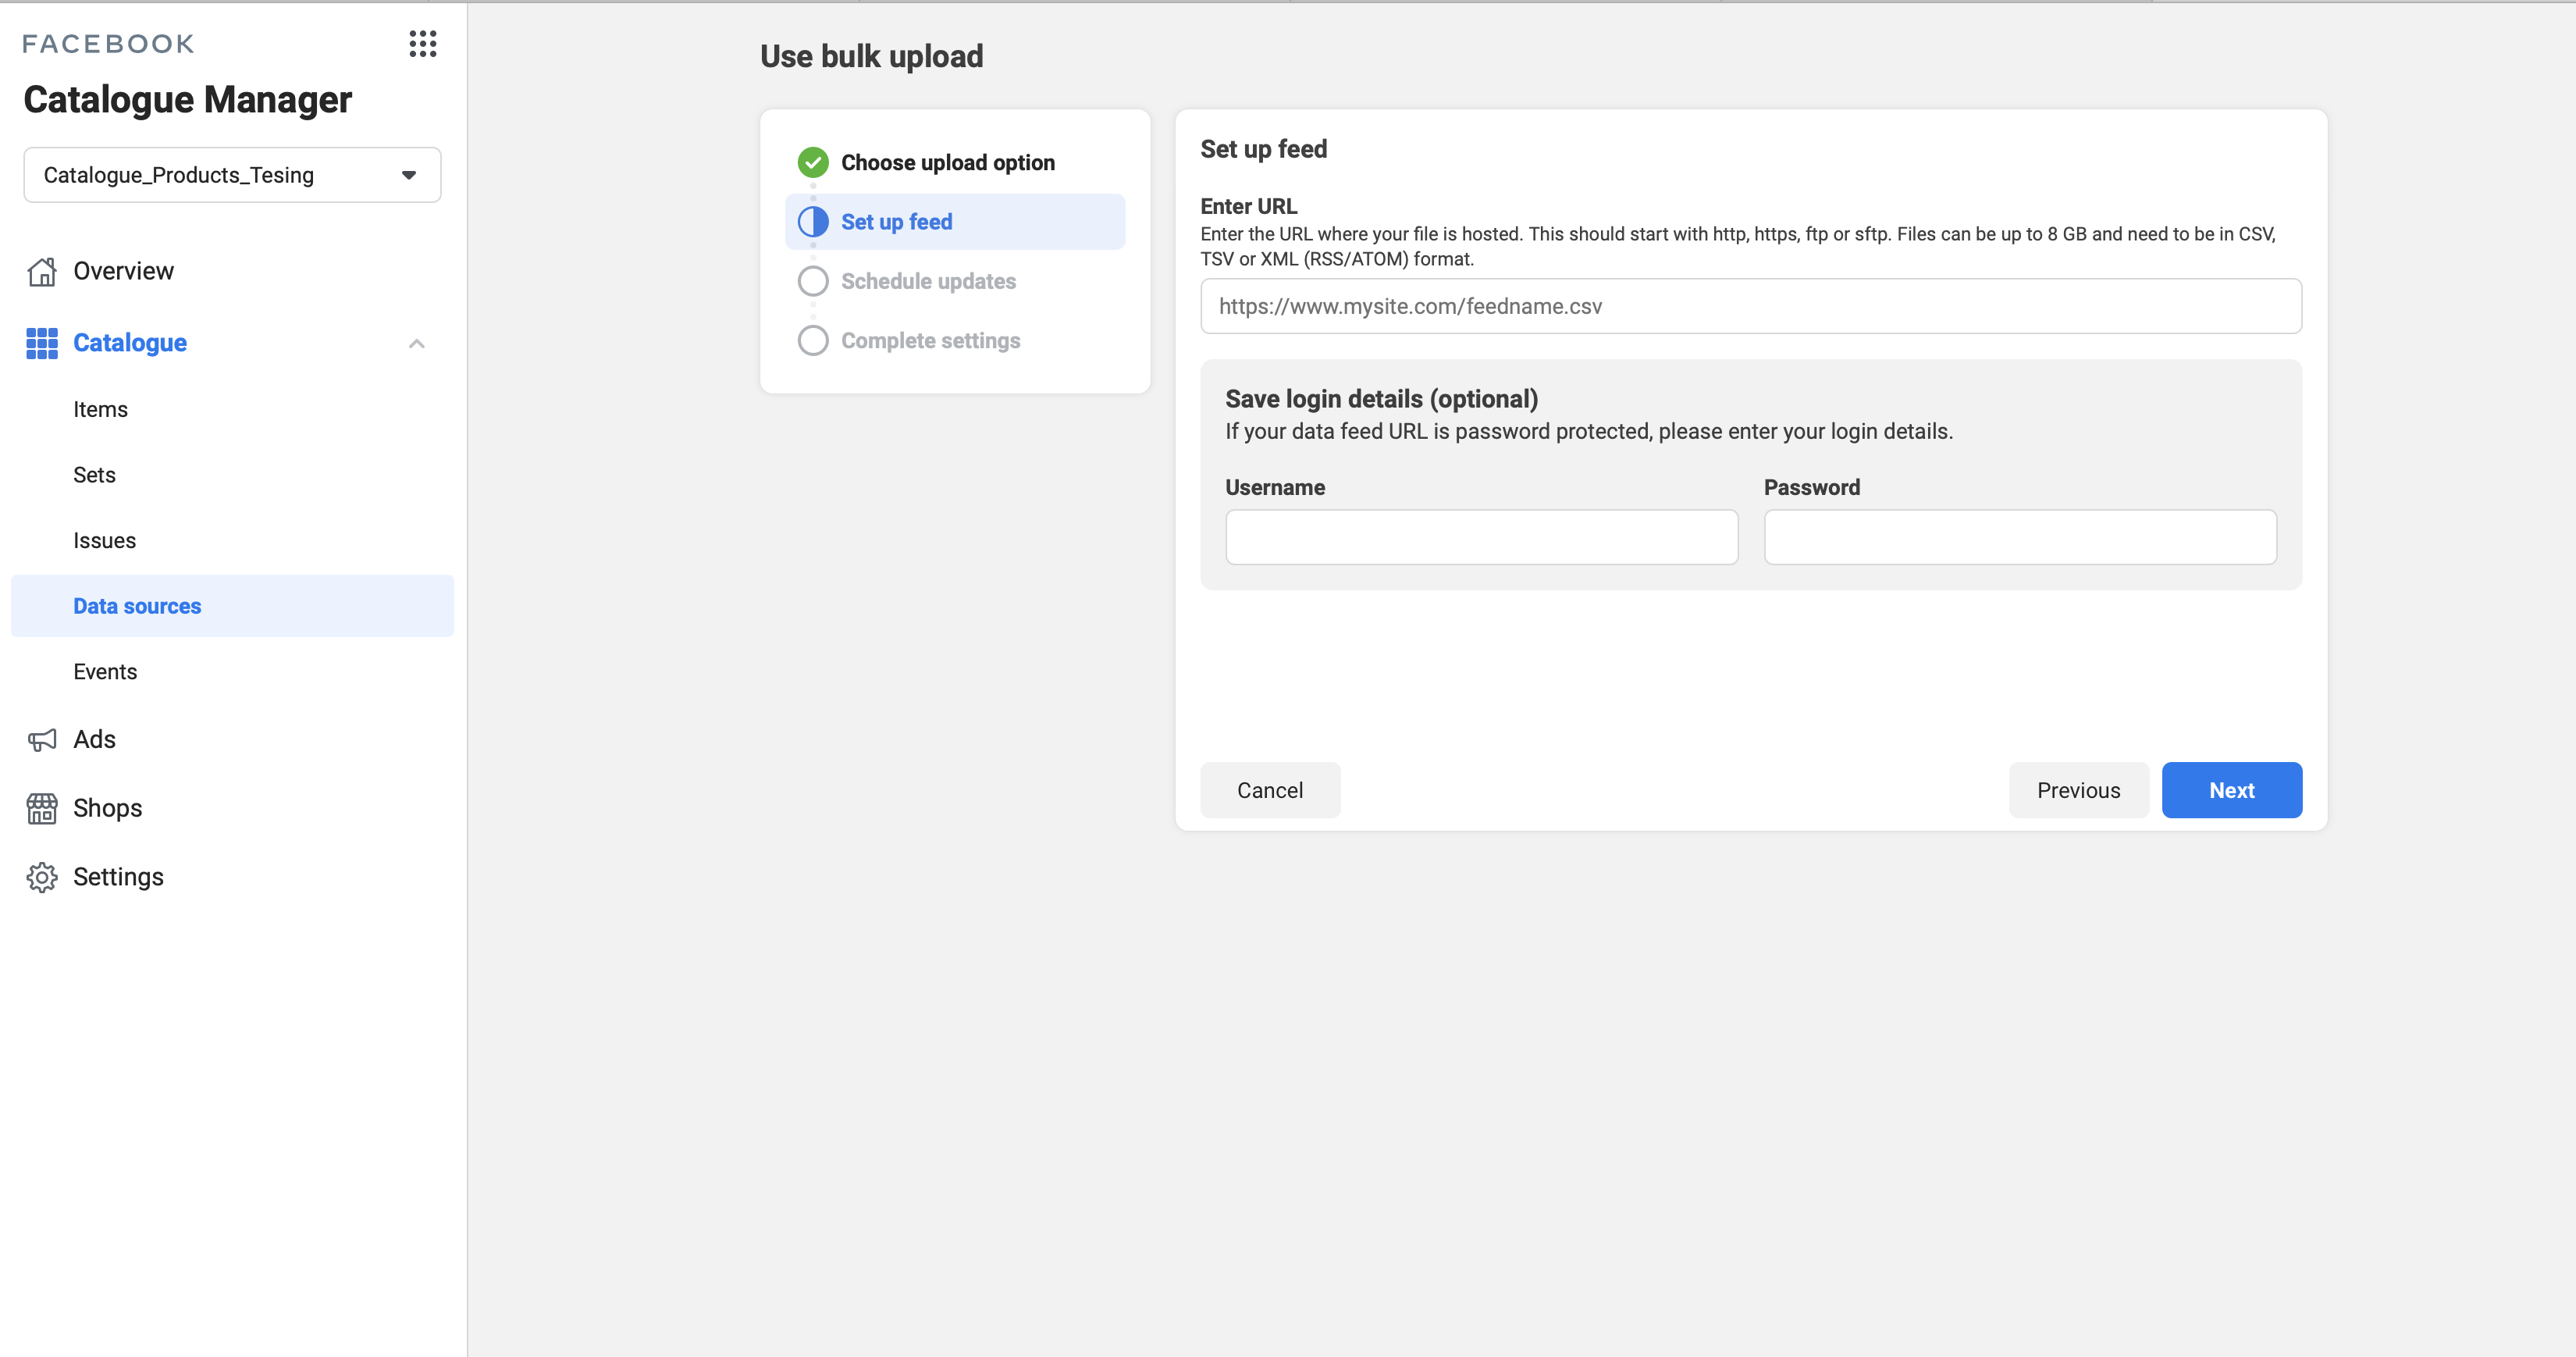
Task: Open Shops via the storefront icon
Action: (x=41, y=807)
